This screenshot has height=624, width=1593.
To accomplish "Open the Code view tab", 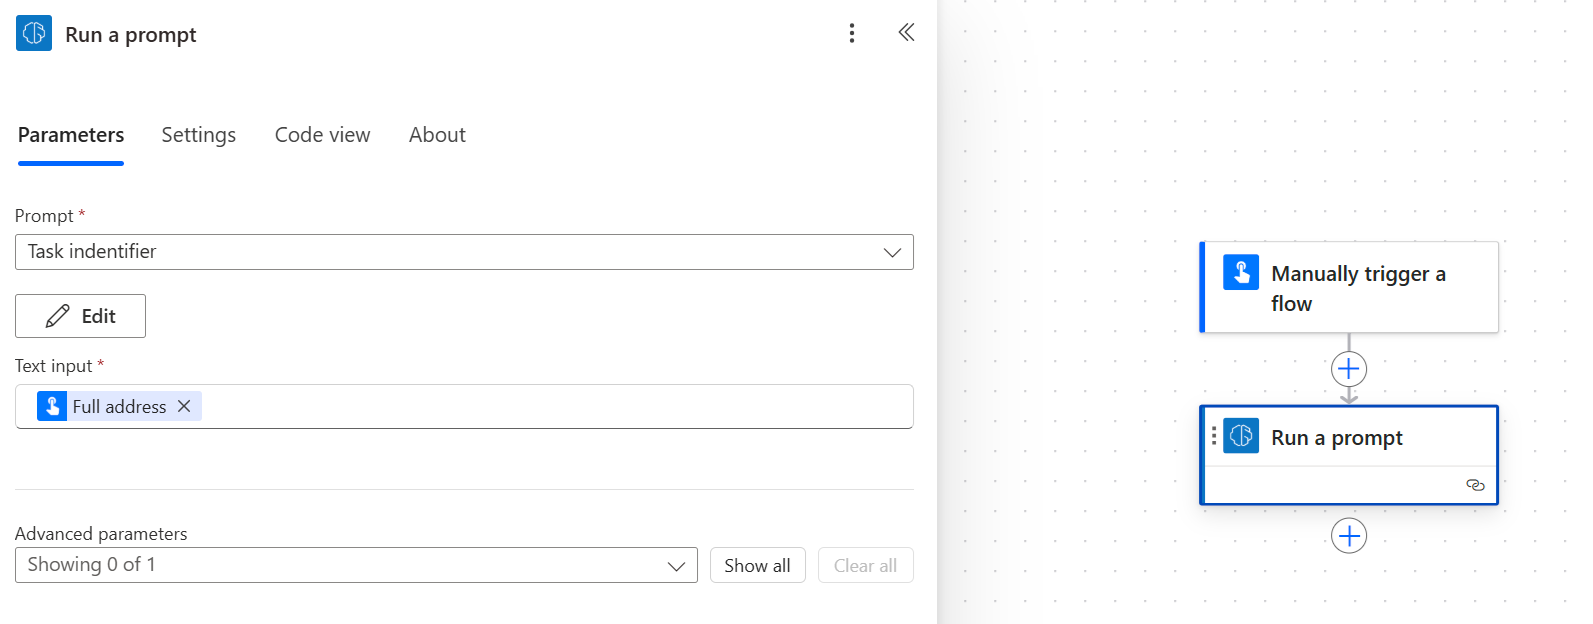I will [x=322, y=134].
